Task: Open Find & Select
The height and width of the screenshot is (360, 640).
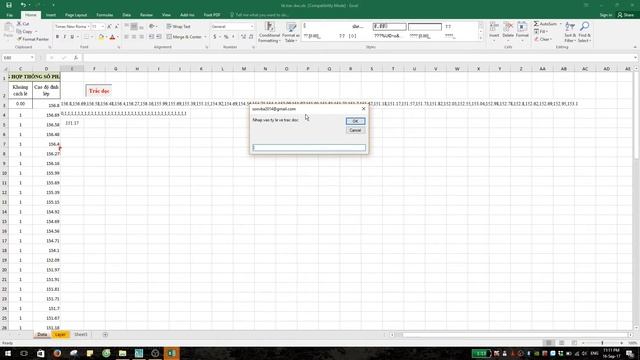Action: tap(584, 32)
